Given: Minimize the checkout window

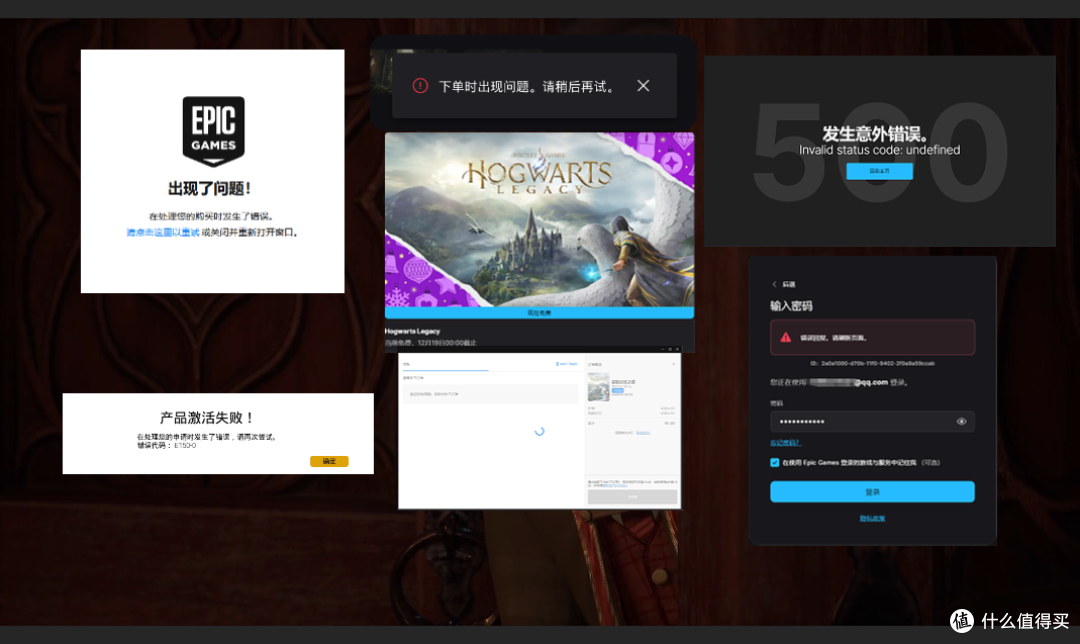Looking at the screenshot, I should point(663,349).
